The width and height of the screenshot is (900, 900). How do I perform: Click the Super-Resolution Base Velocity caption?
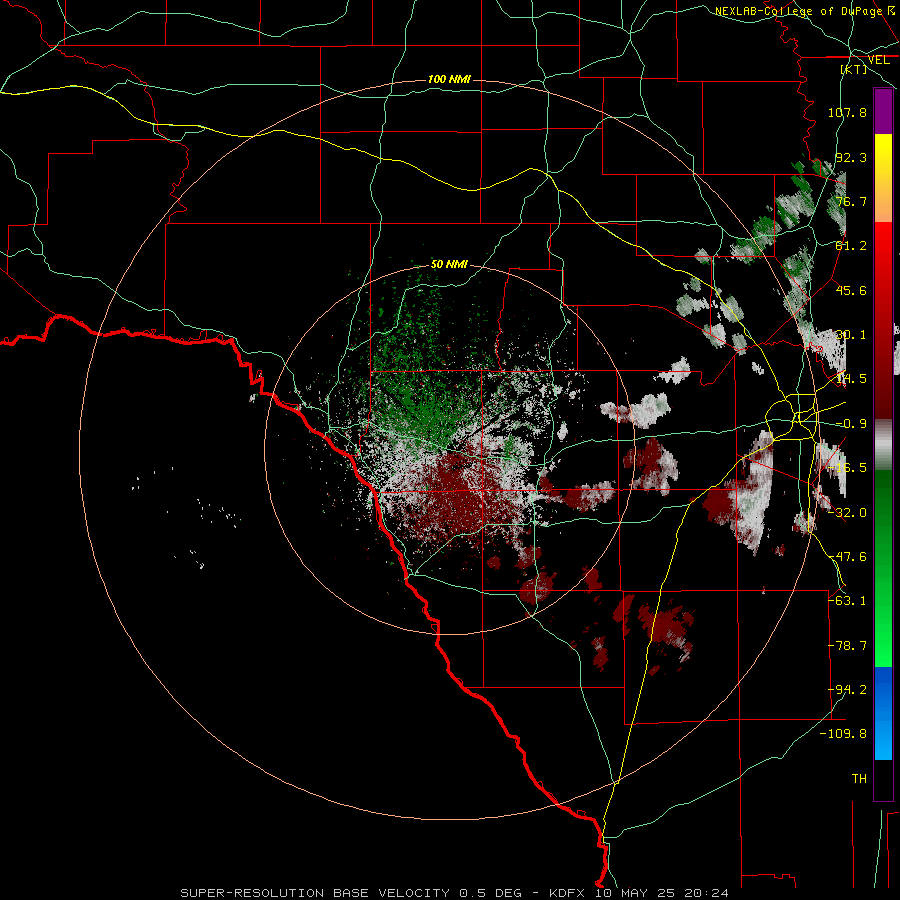click(x=454, y=893)
